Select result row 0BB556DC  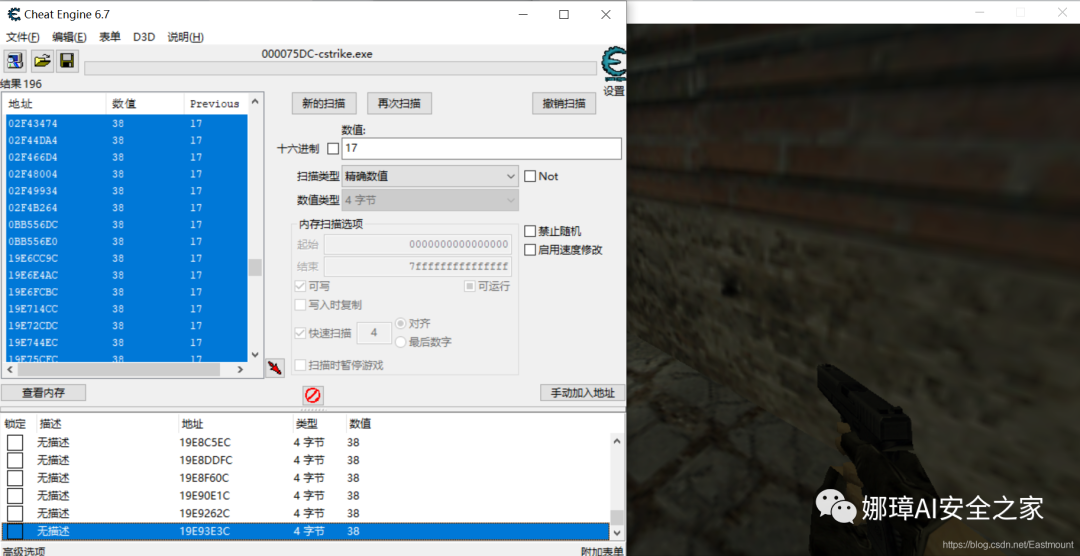[125, 225]
